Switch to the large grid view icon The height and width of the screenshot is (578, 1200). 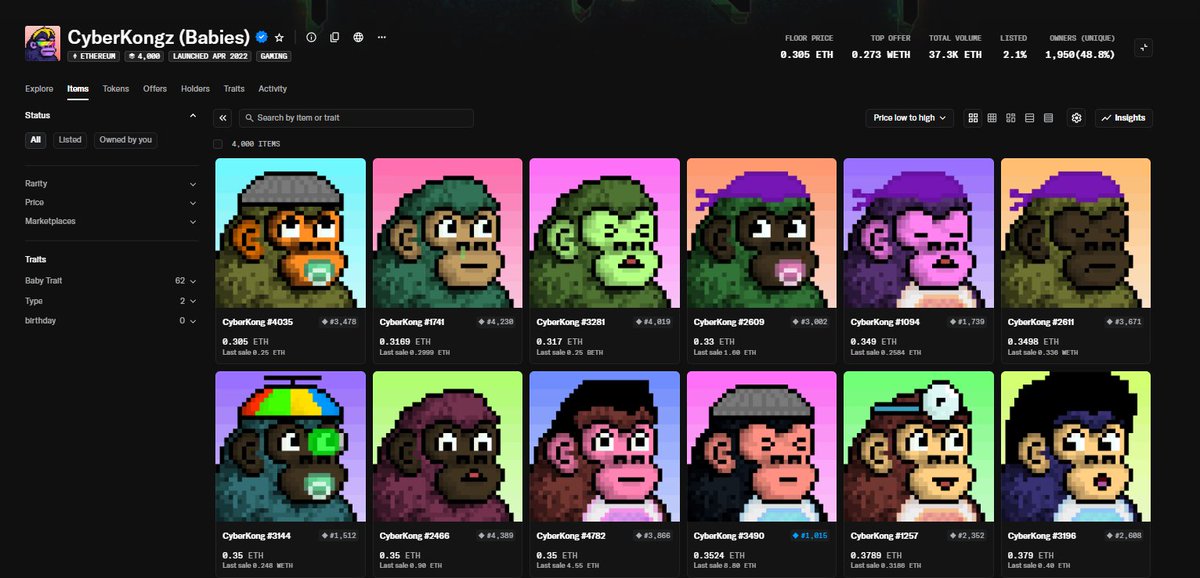coord(973,118)
